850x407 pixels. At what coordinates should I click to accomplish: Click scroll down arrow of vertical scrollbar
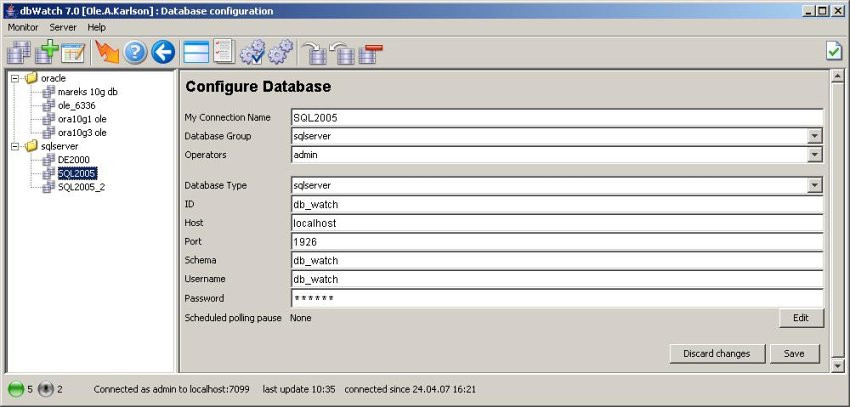pos(838,365)
